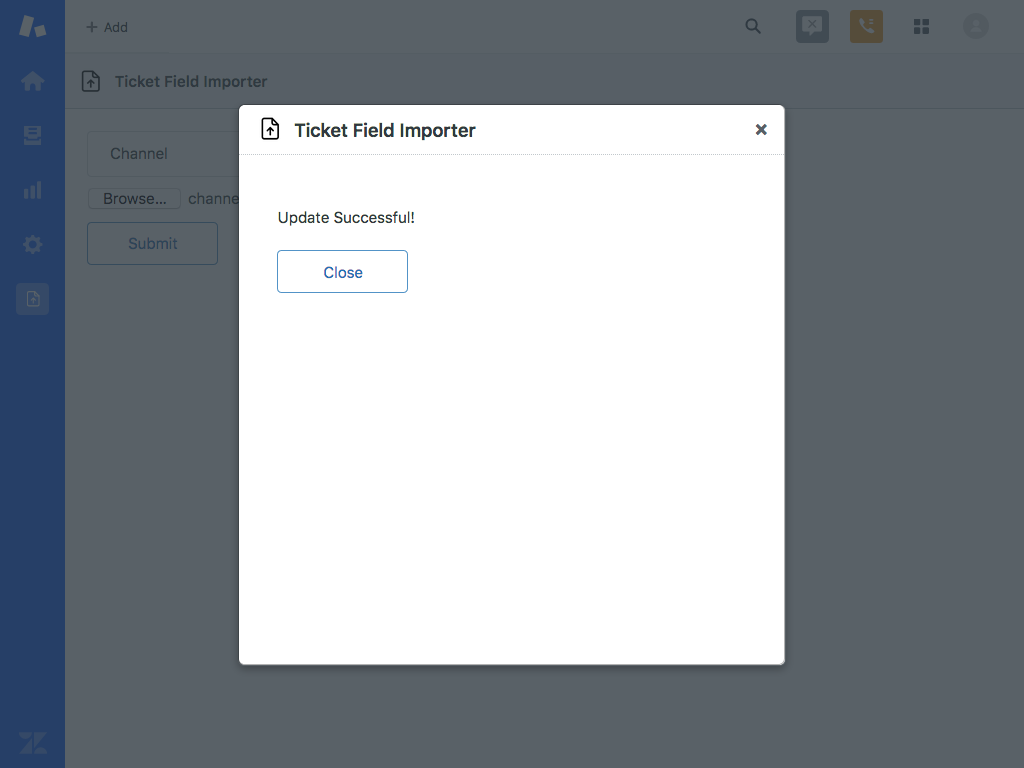Click the Zendesk logo at the bottom

pos(32,743)
